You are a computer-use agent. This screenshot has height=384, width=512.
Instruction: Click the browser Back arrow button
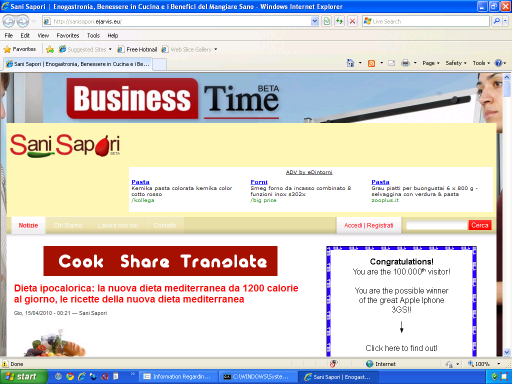pyautogui.click(x=9, y=22)
